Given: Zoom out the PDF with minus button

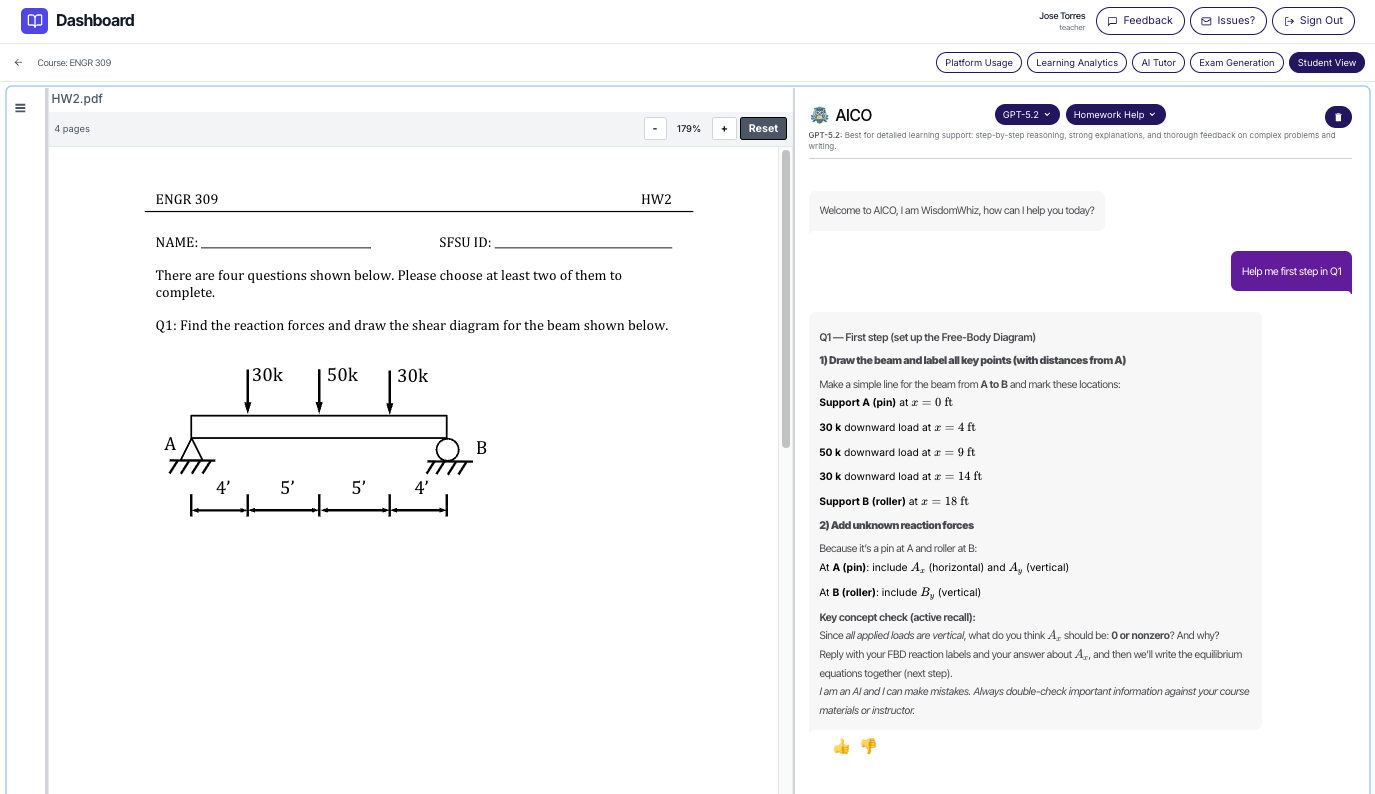Looking at the screenshot, I should click(x=655, y=129).
